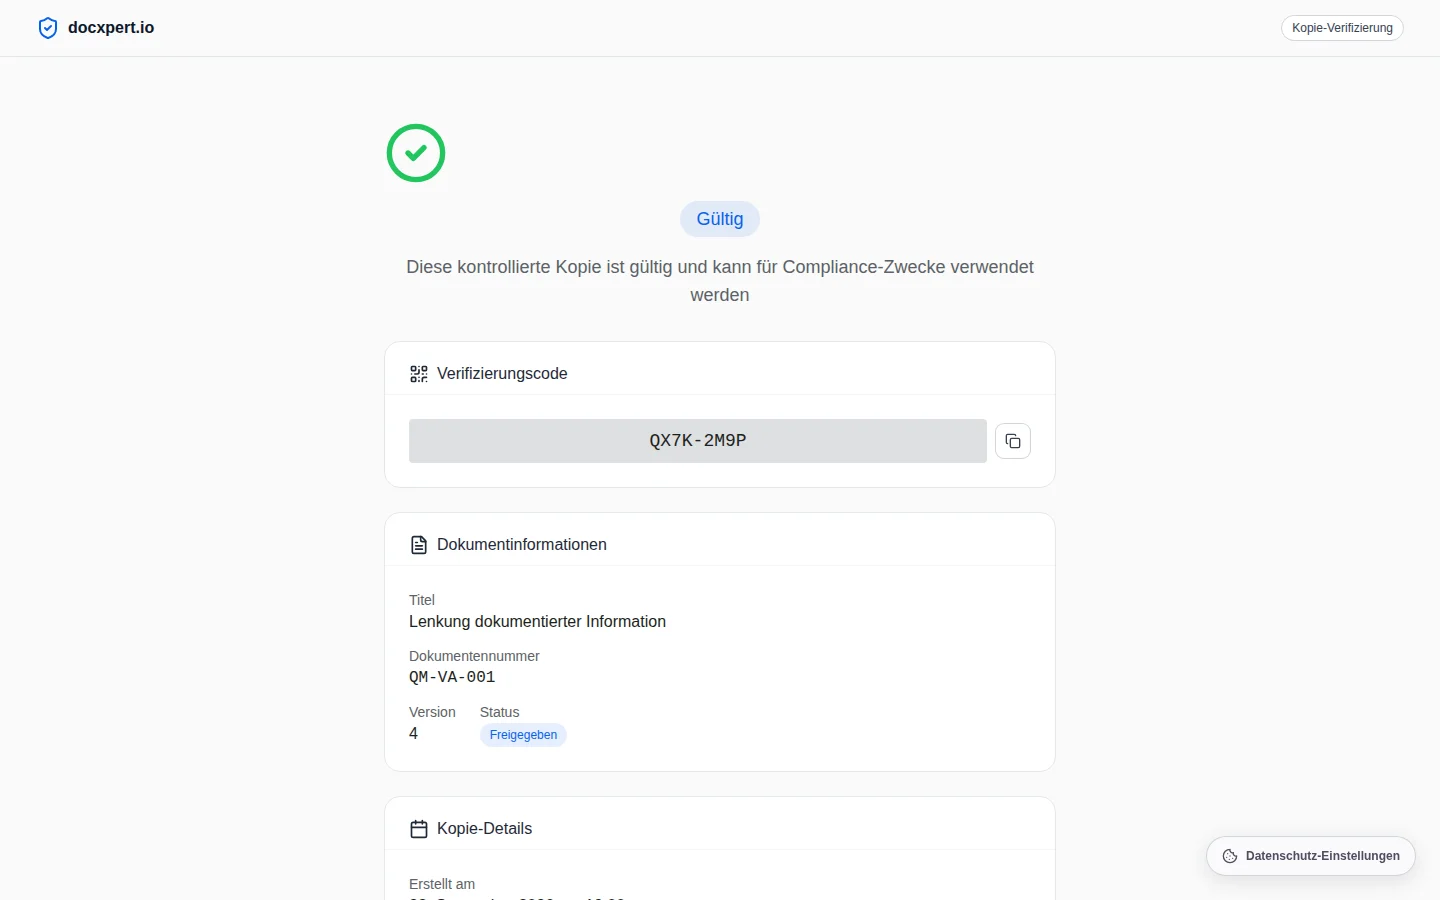Click the docxpert.io brand name link

tap(111, 28)
